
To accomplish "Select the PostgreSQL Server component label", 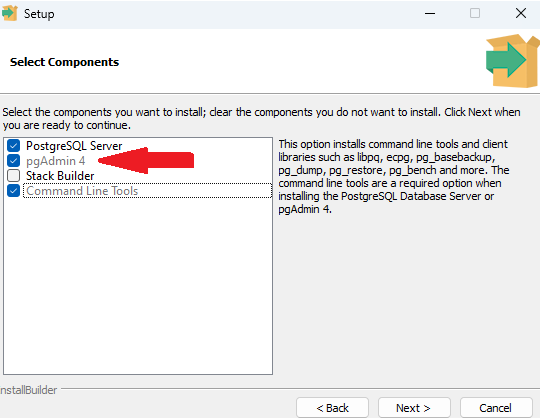I will 74,146.
